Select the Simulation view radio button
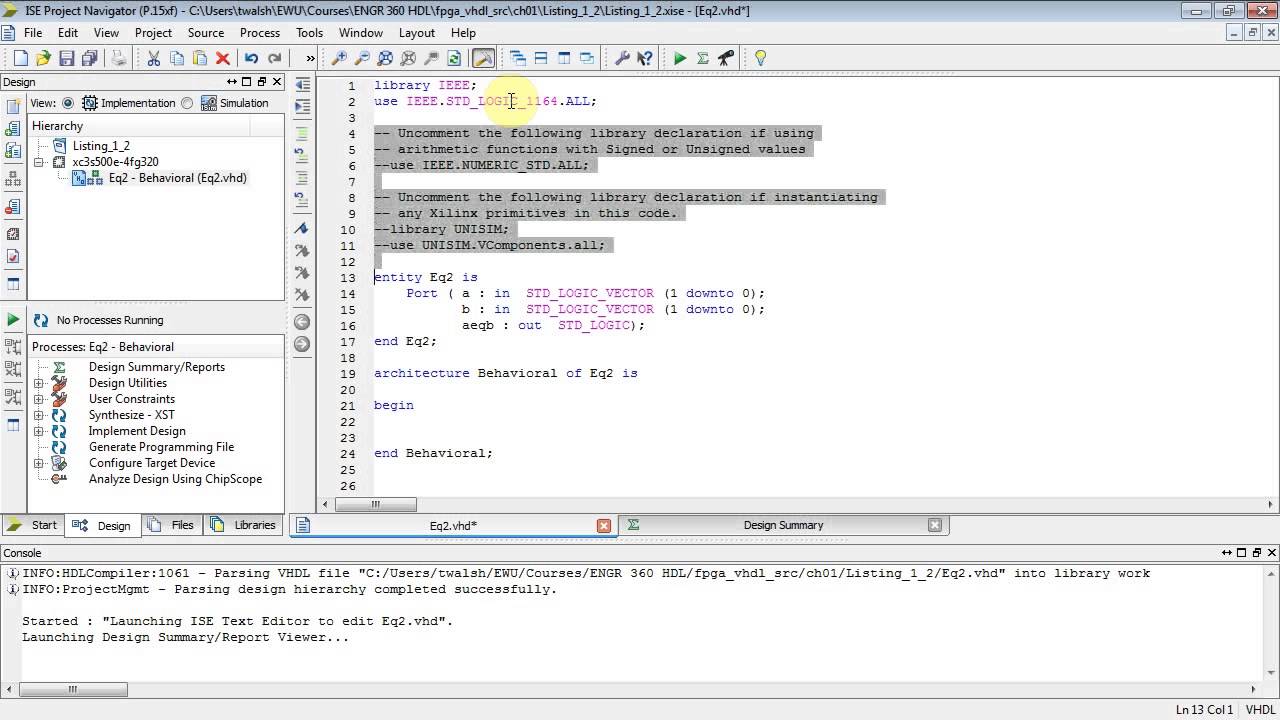 [x=187, y=103]
